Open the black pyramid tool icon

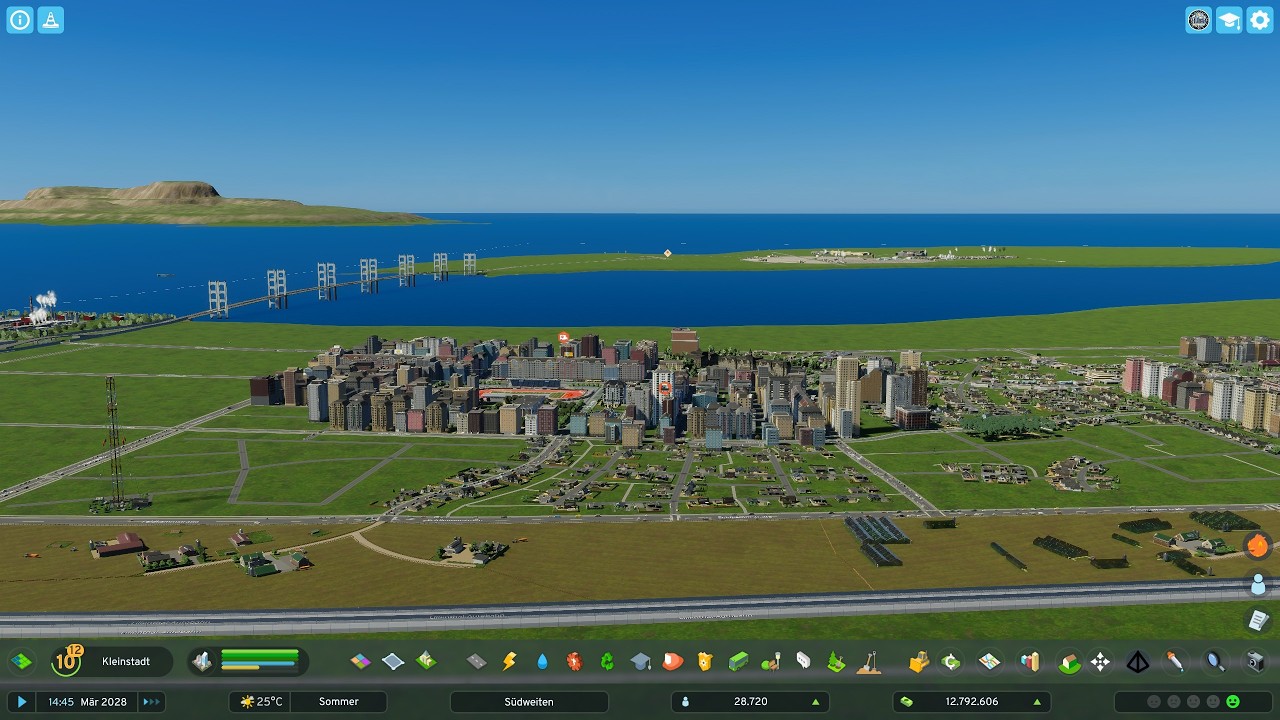[x=1138, y=661]
